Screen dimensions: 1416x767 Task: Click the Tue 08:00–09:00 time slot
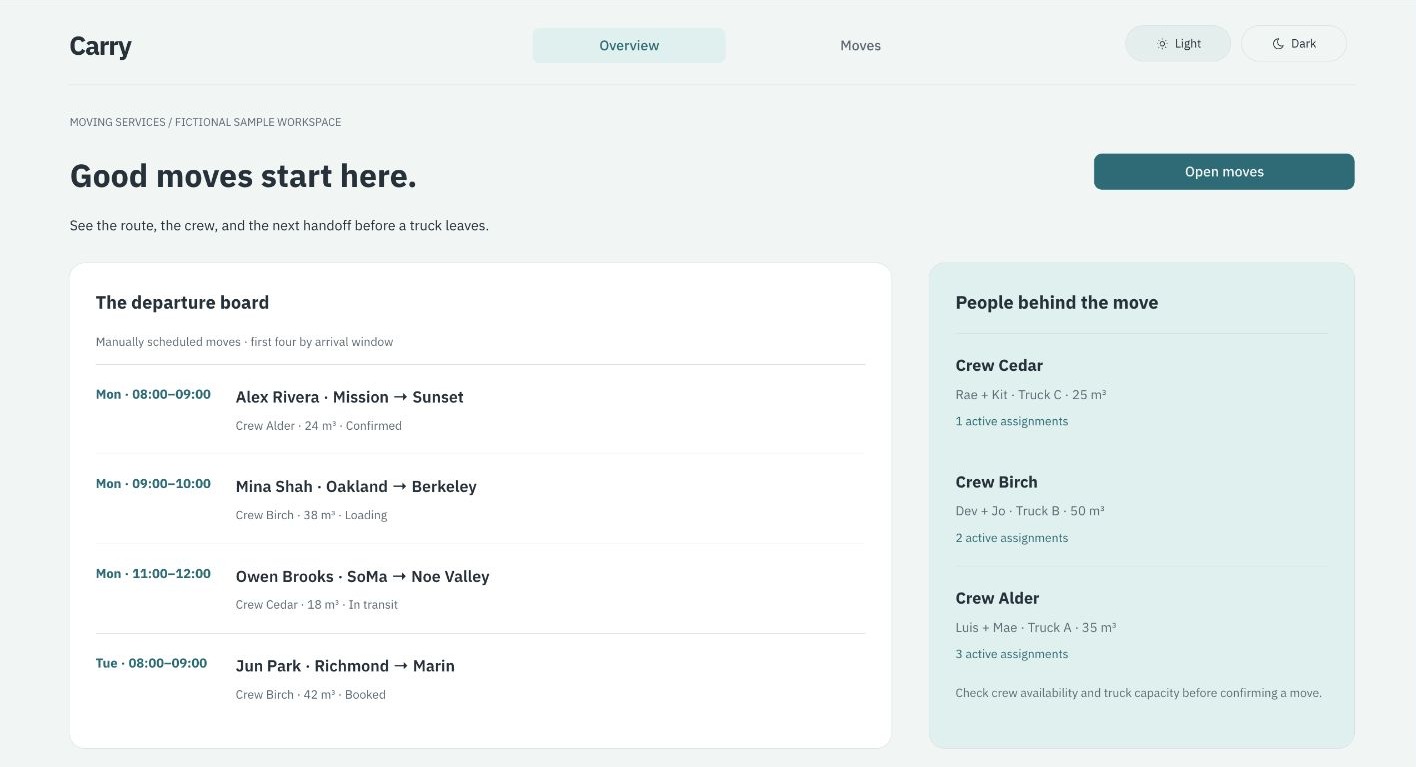(151, 663)
